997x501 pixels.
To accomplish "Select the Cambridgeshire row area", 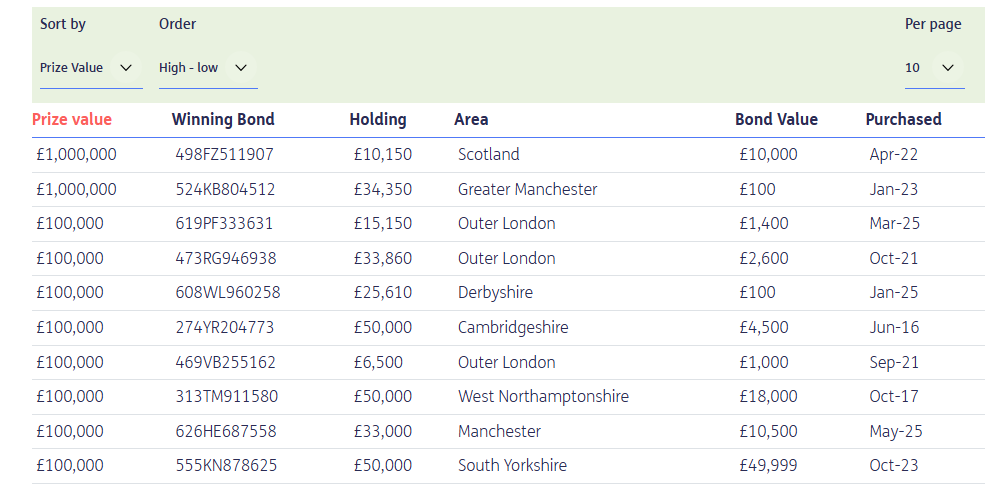I will coord(513,327).
